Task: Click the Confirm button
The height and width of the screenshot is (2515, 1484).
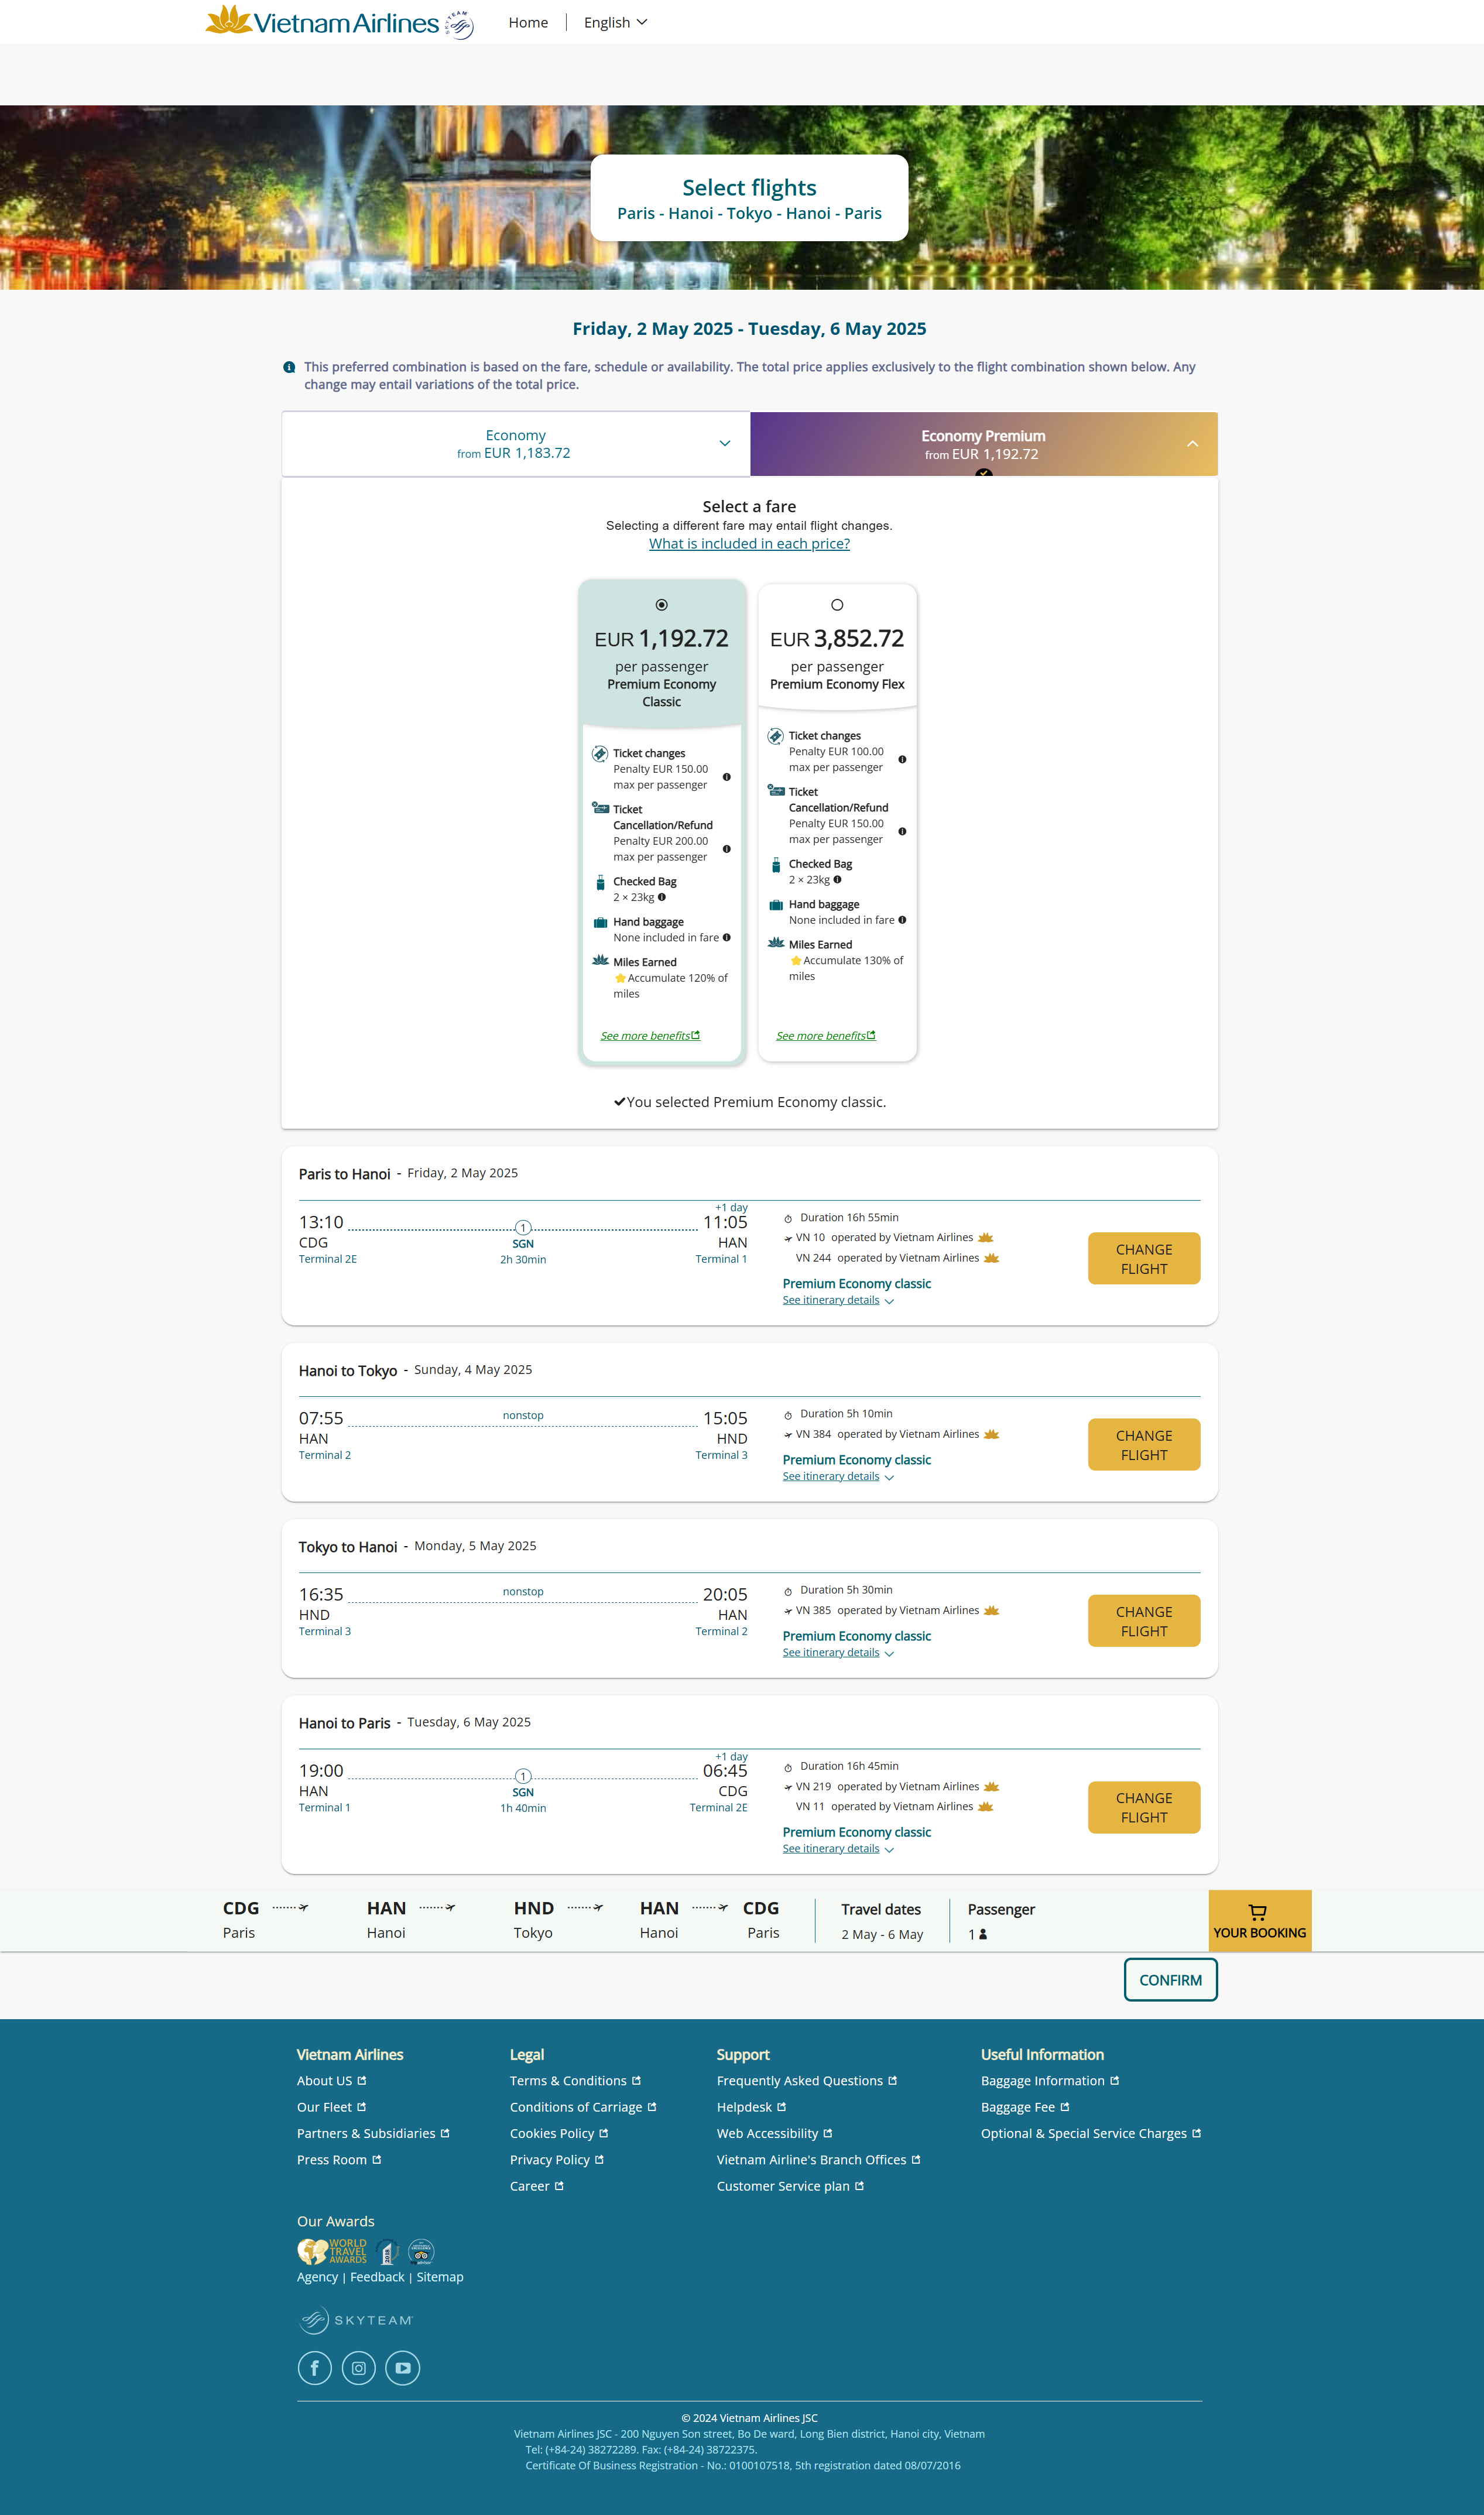Action: tap(1170, 1980)
